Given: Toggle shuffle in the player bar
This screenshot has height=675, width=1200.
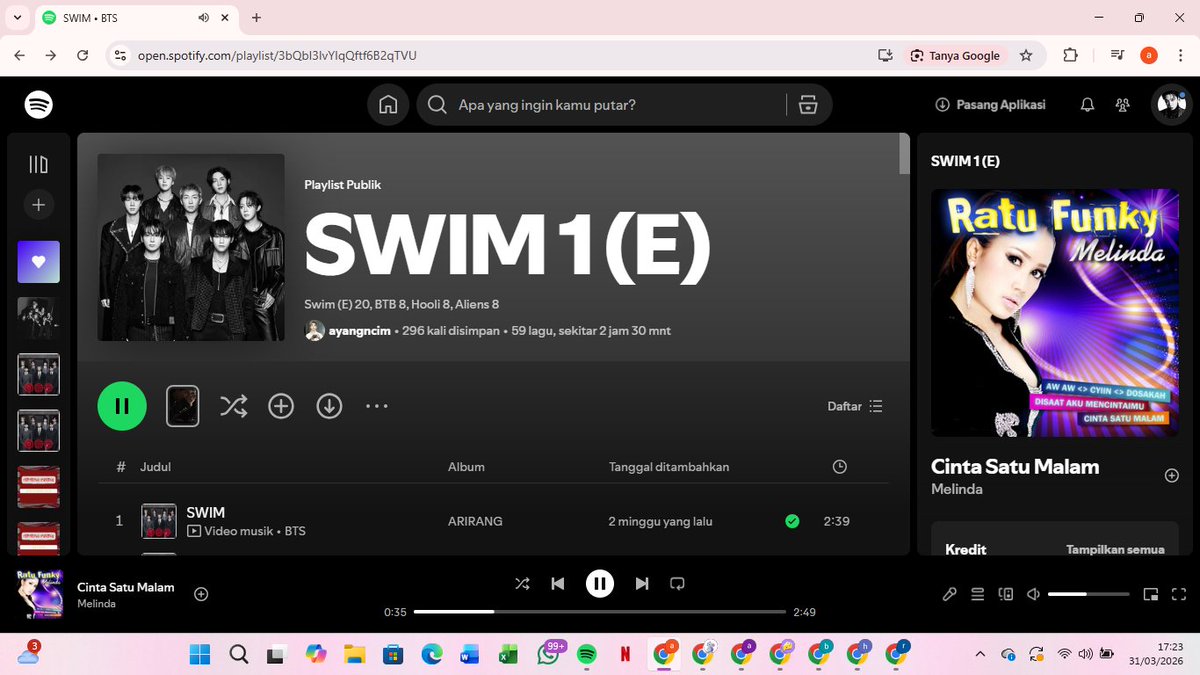Looking at the screenshot, I should tap(522, 583).
